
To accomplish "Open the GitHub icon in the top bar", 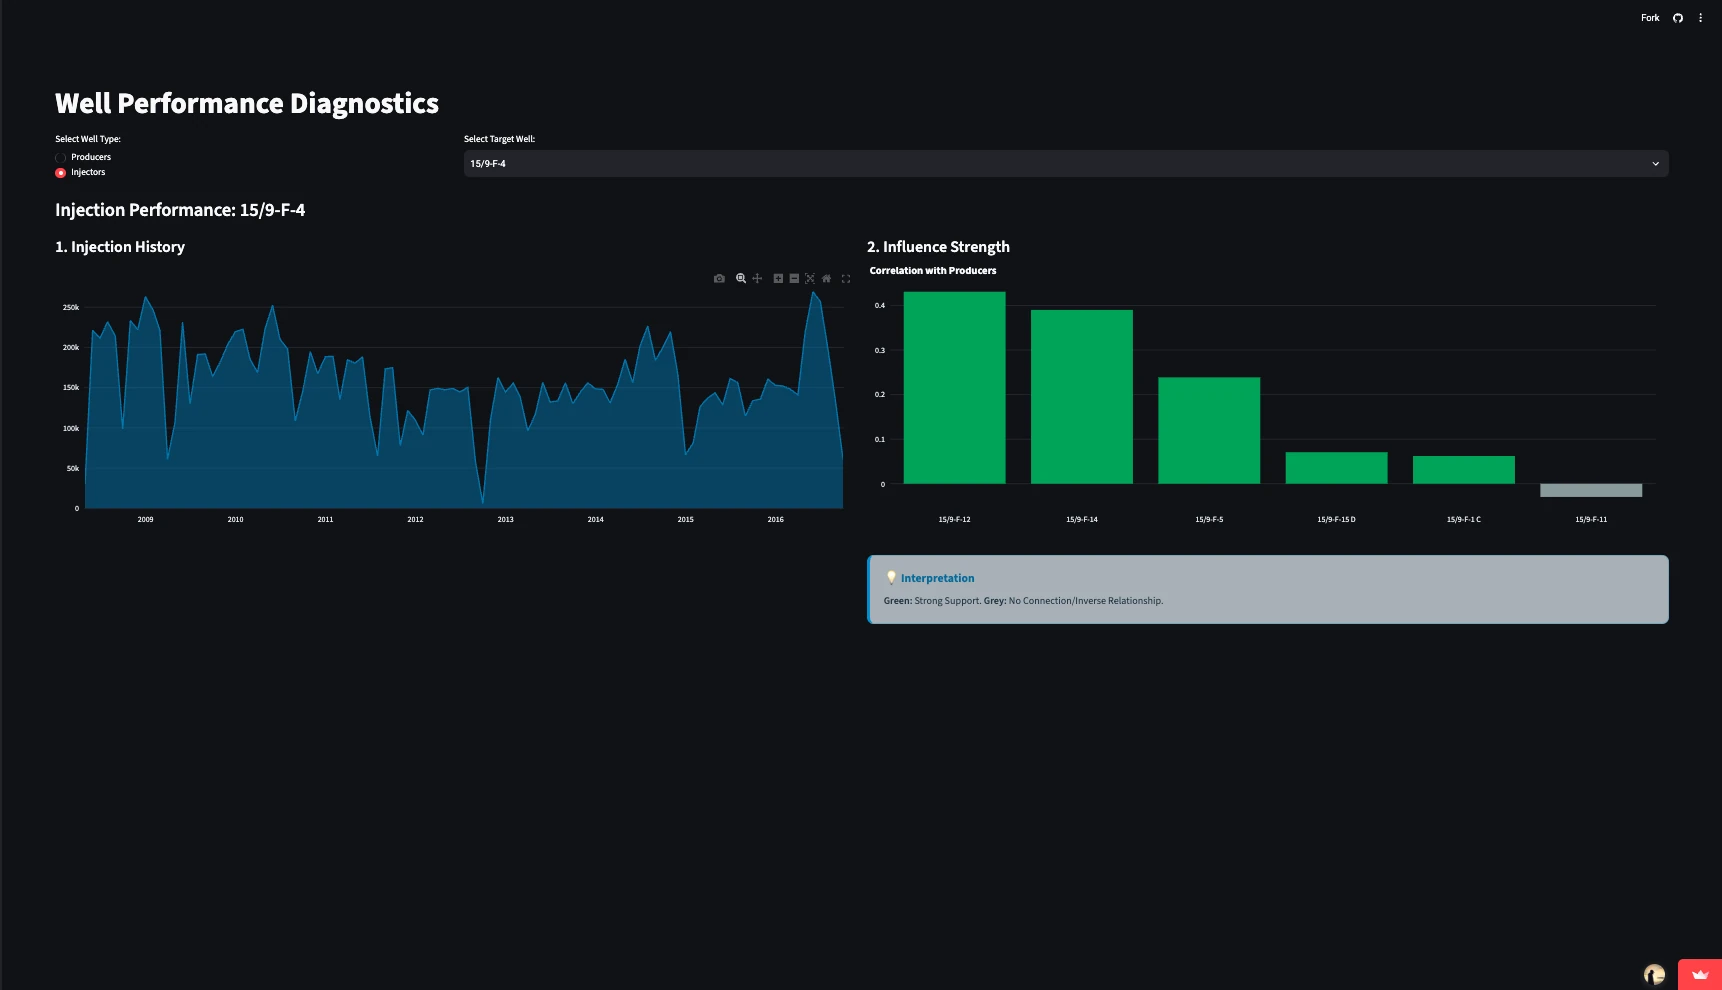I will coord(1678,18).
